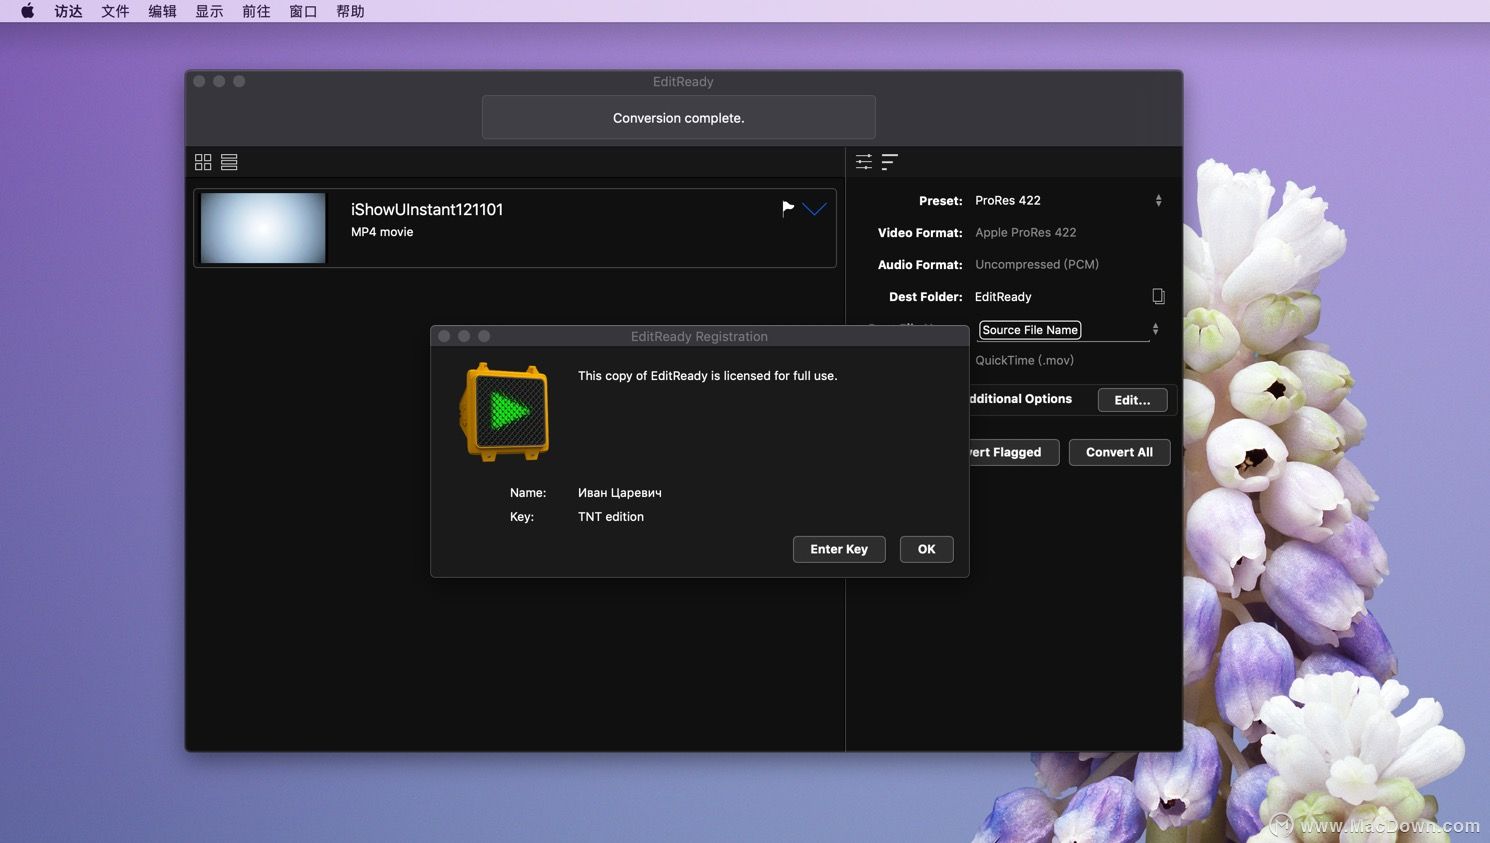Open the 前往 menu

pos(256,11)
